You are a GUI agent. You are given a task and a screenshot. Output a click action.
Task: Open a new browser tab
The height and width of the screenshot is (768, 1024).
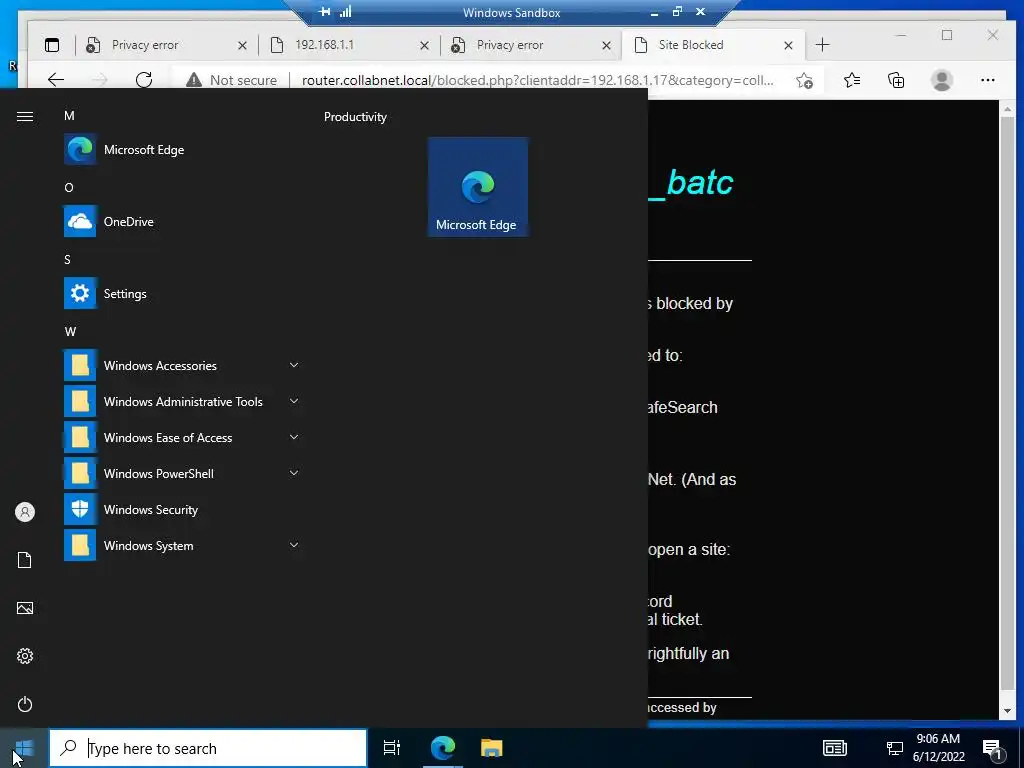point(822,45)
